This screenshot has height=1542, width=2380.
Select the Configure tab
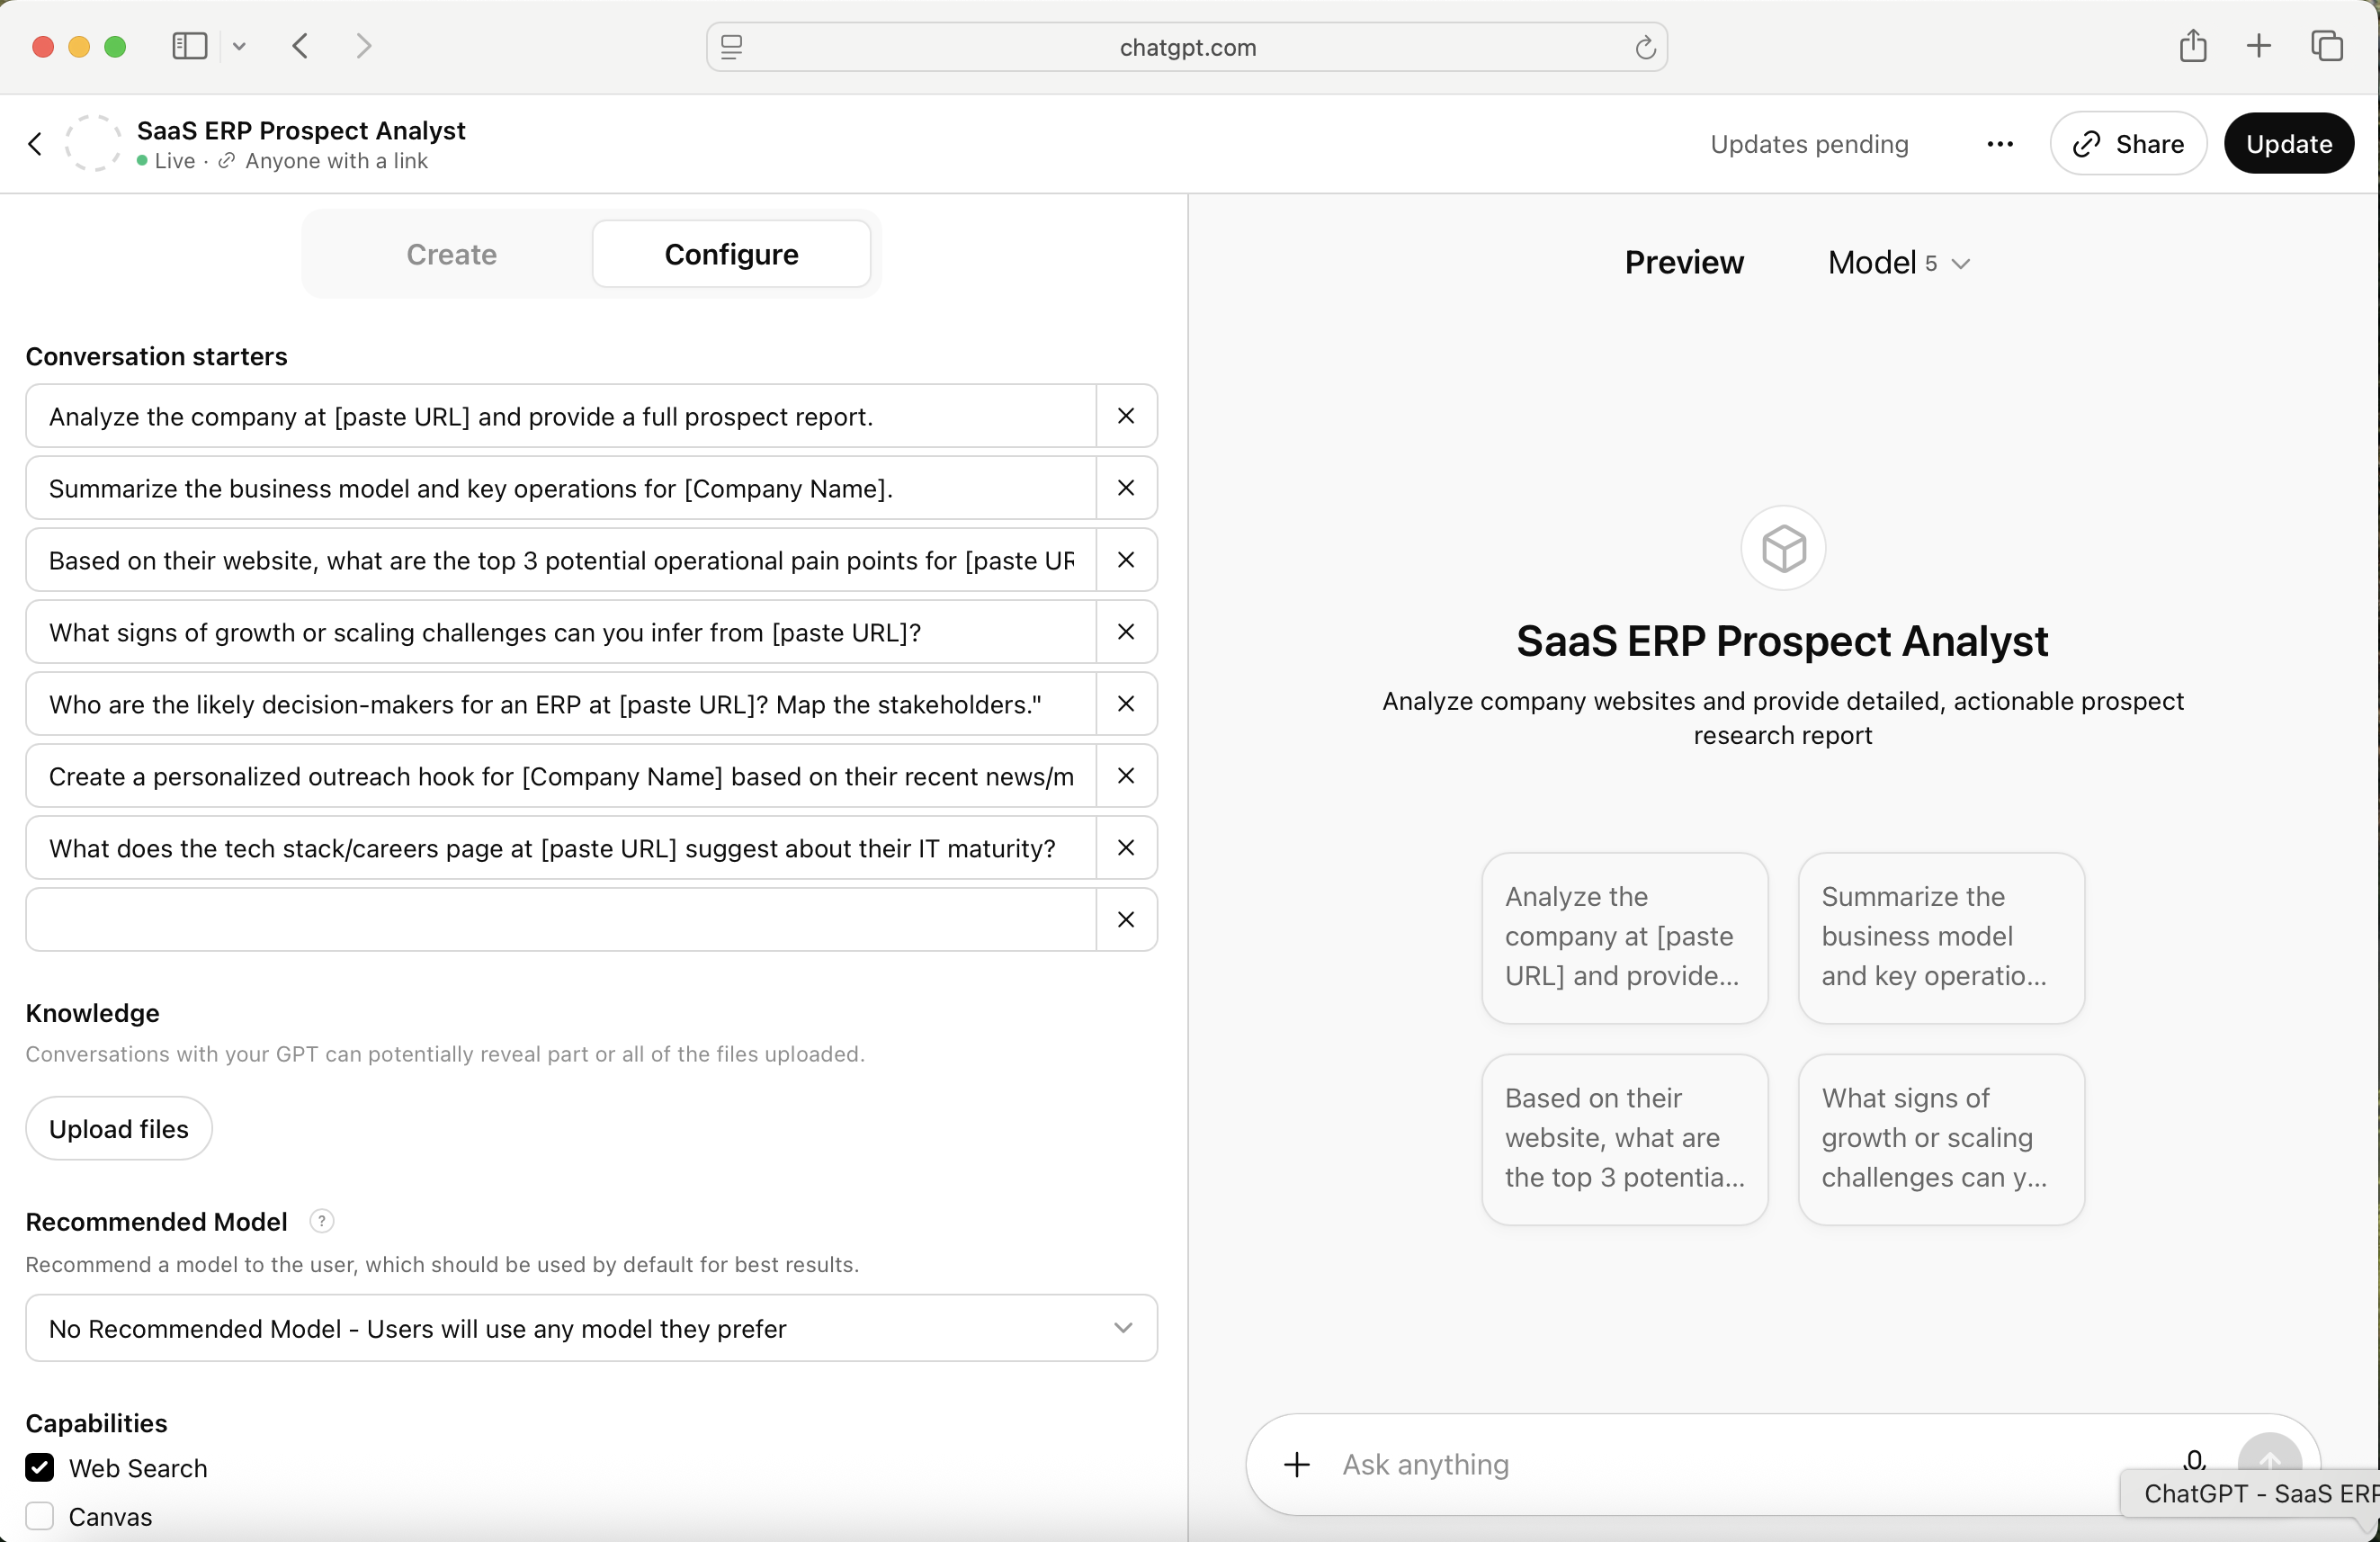click(x=731, y=254)
